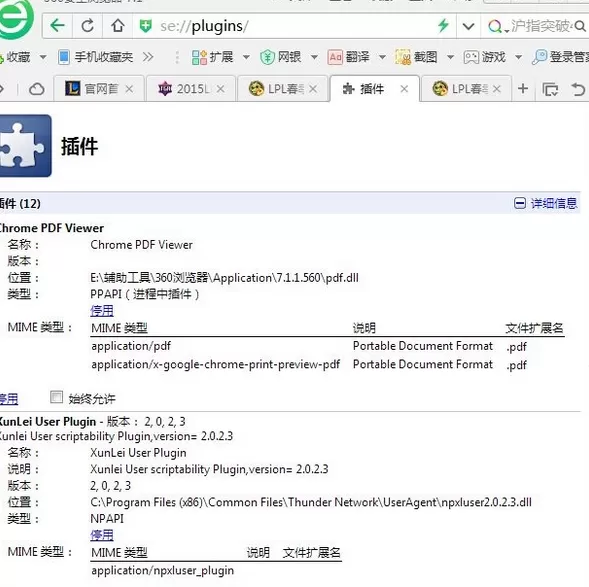This screenshot has width=589, height=587.
Task: Expand the 网银 dropdown arrow
Action: click(x=314, y=57)
